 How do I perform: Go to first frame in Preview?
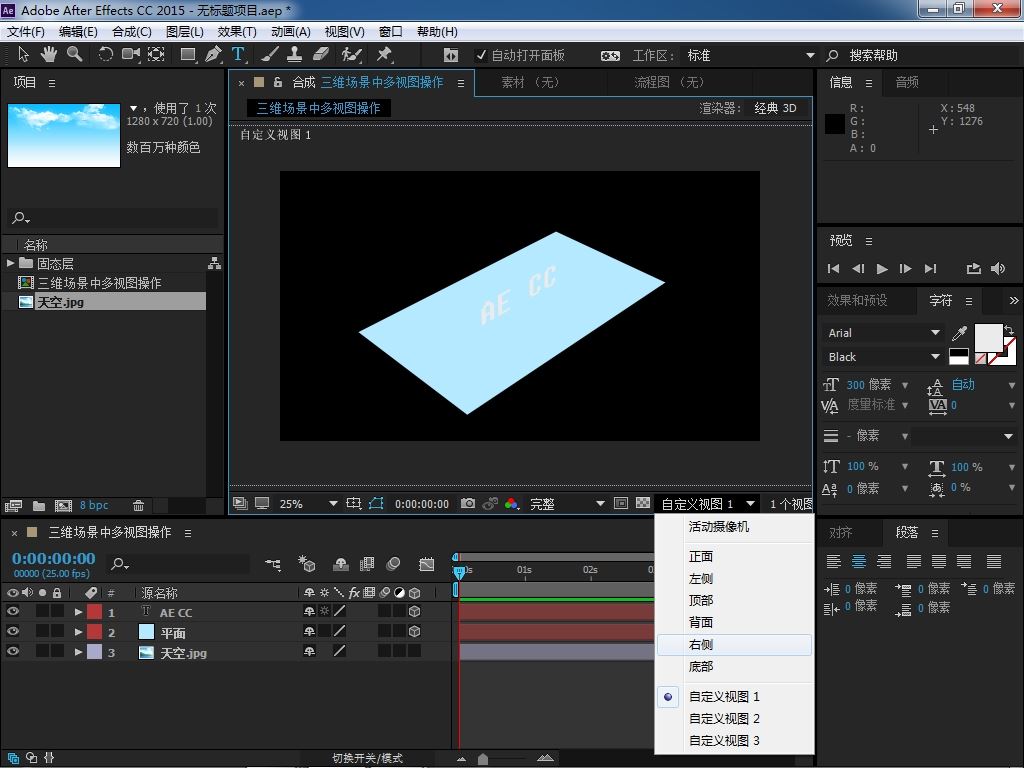[x=833, y=268]
